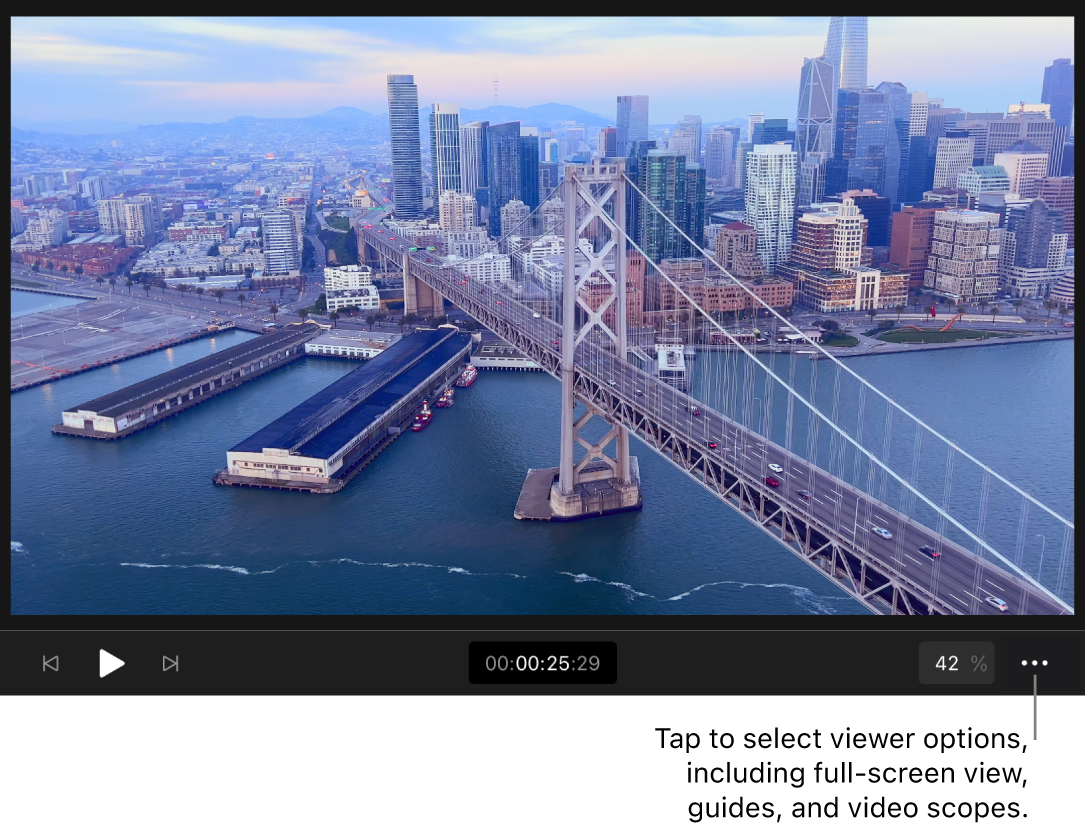Screen dimensions: 1086x836
Task: Tap the timecode showing 00:00:25:29
Action: click(542, 662)
